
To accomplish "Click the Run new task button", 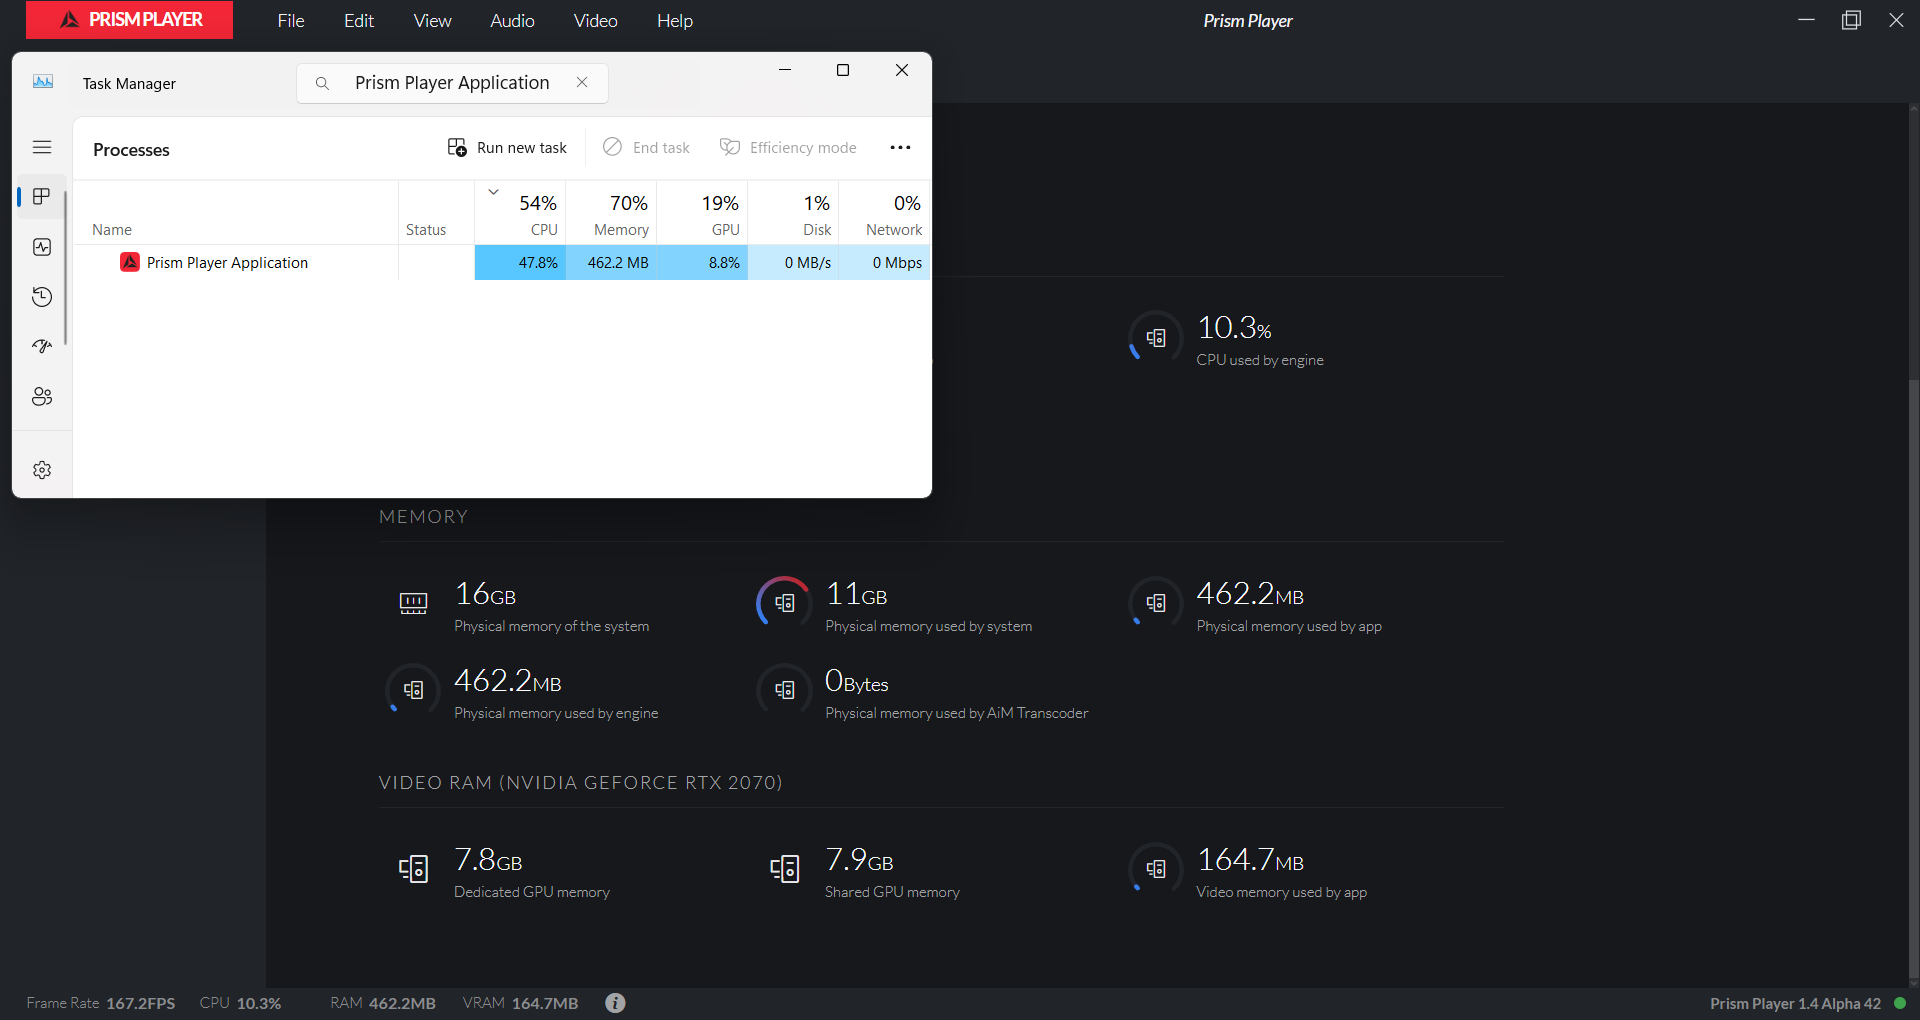I will tap(507, 148).
